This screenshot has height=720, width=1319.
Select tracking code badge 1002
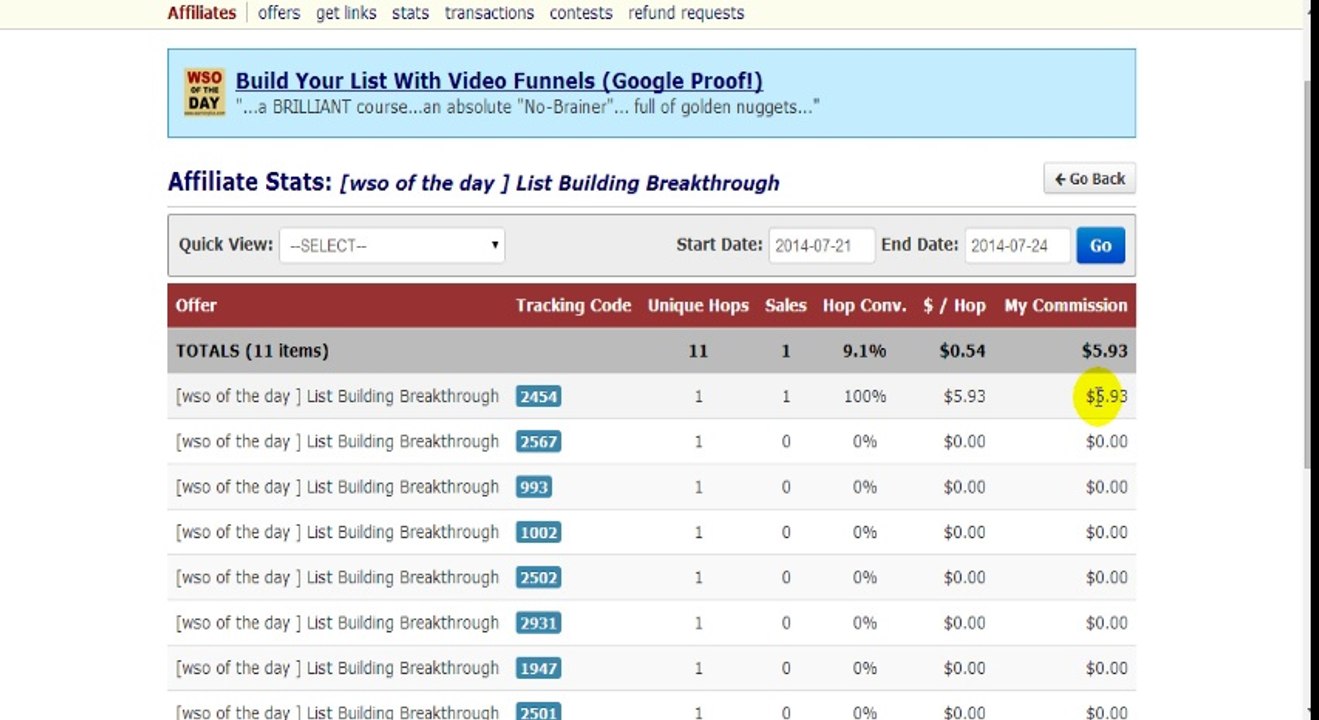[x=538, y=532]
